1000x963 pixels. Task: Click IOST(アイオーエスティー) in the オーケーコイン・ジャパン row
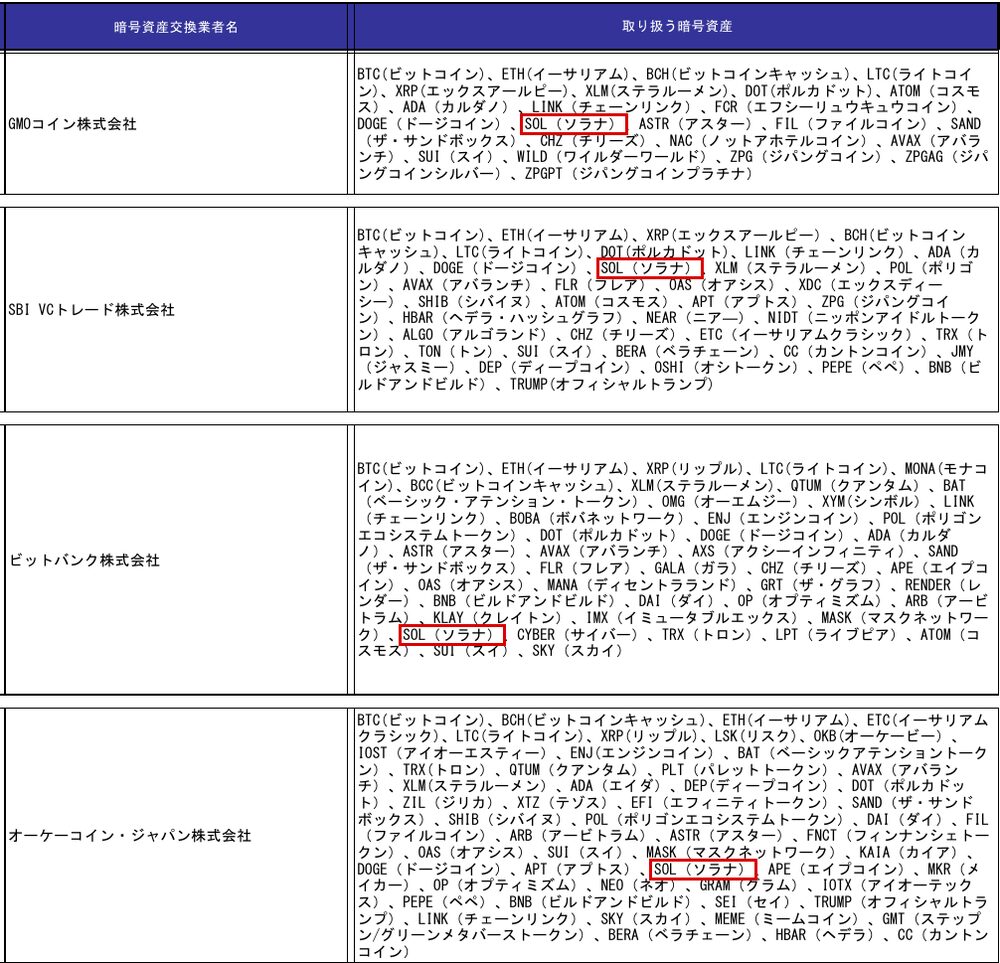[451, 753]
